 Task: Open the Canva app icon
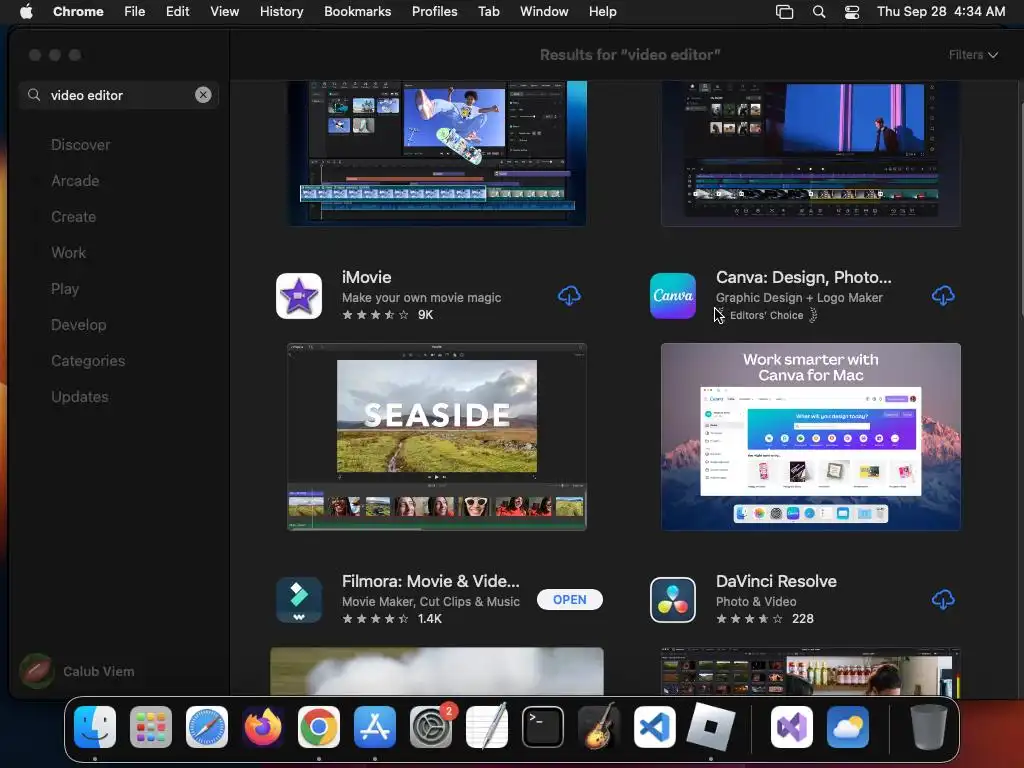point(673,296)
